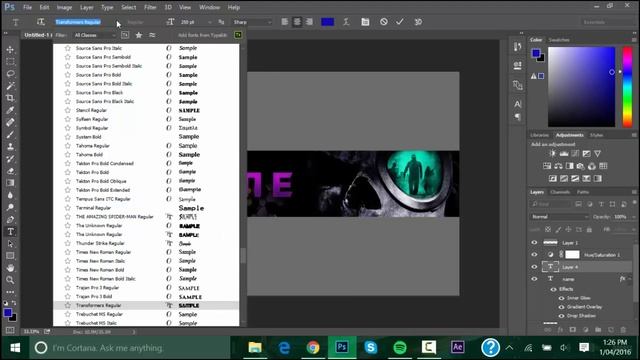Toggle Inner Glow effect visibility
The height and width of the screenshot is (360, 640).
(x=561, y=298)
